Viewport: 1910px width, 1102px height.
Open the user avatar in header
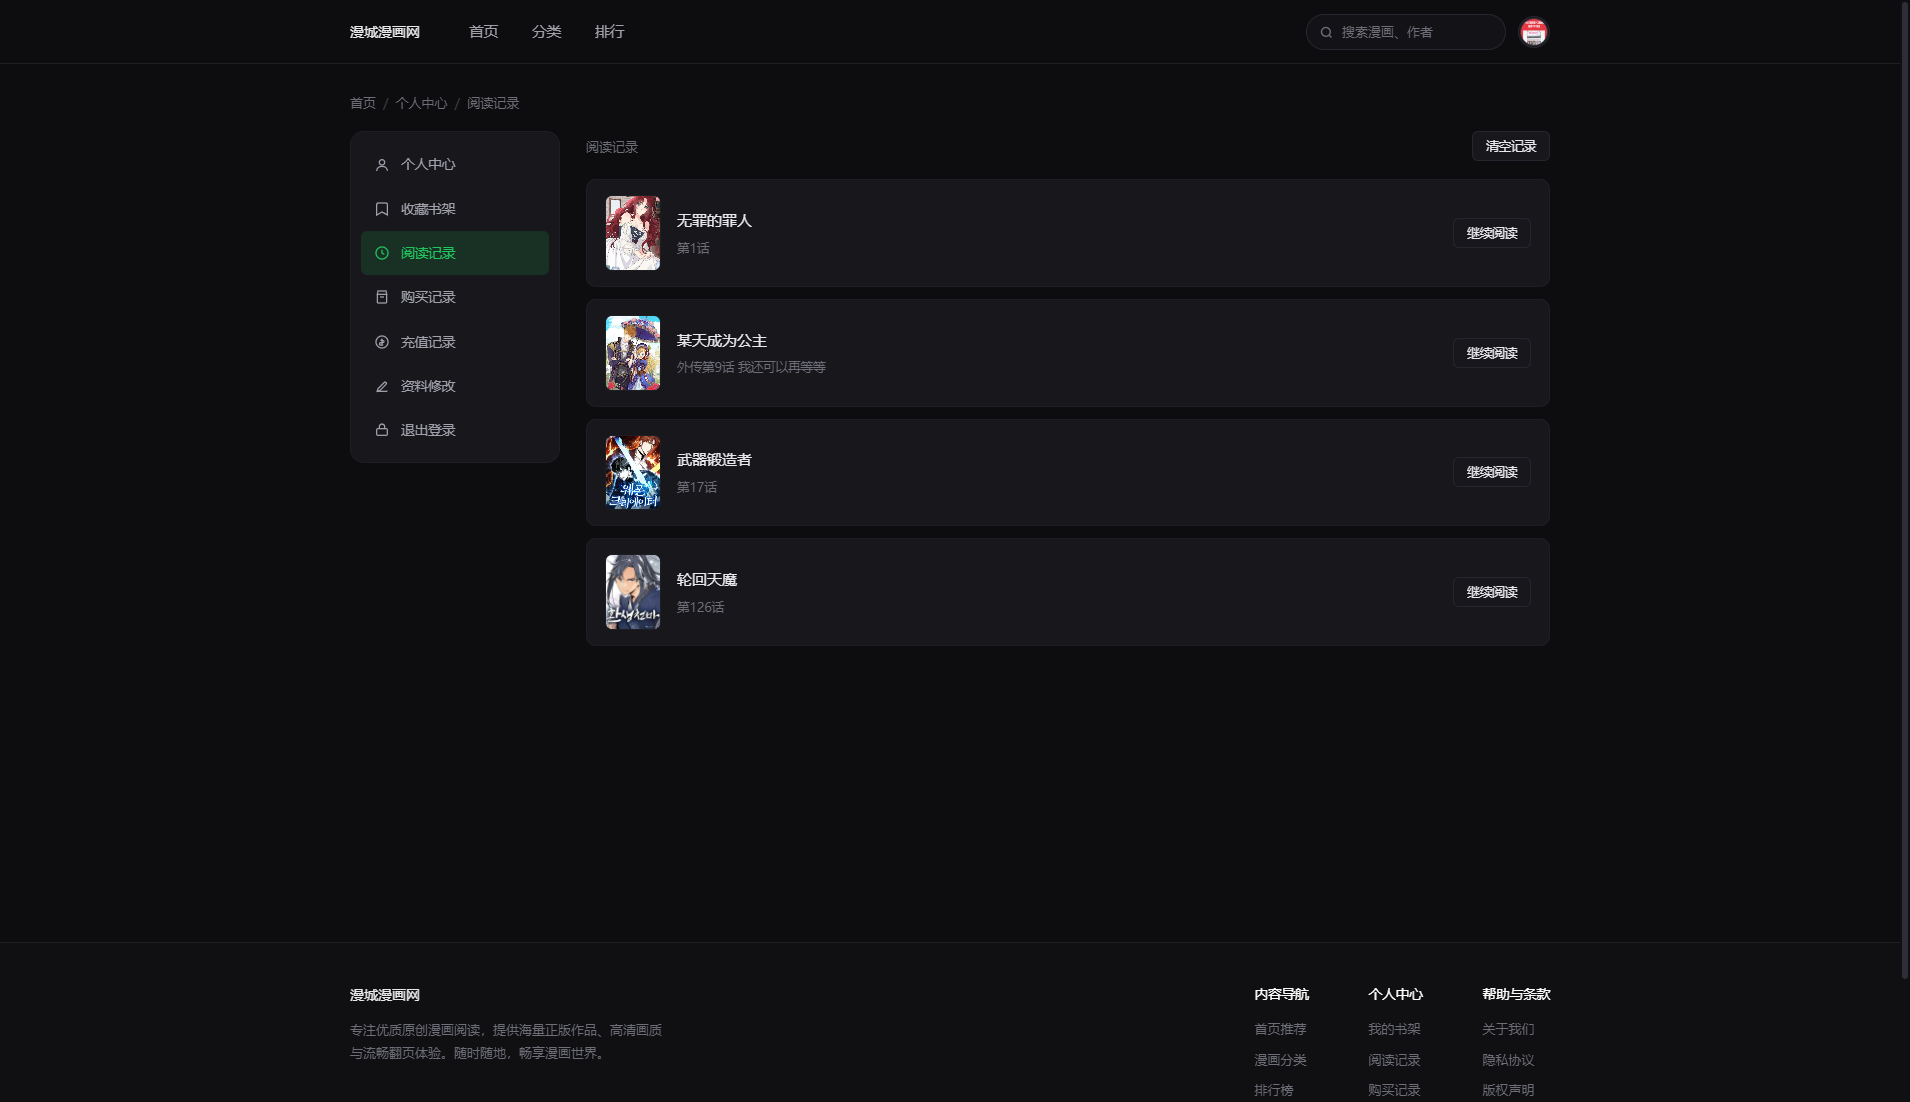(1533, 32)
